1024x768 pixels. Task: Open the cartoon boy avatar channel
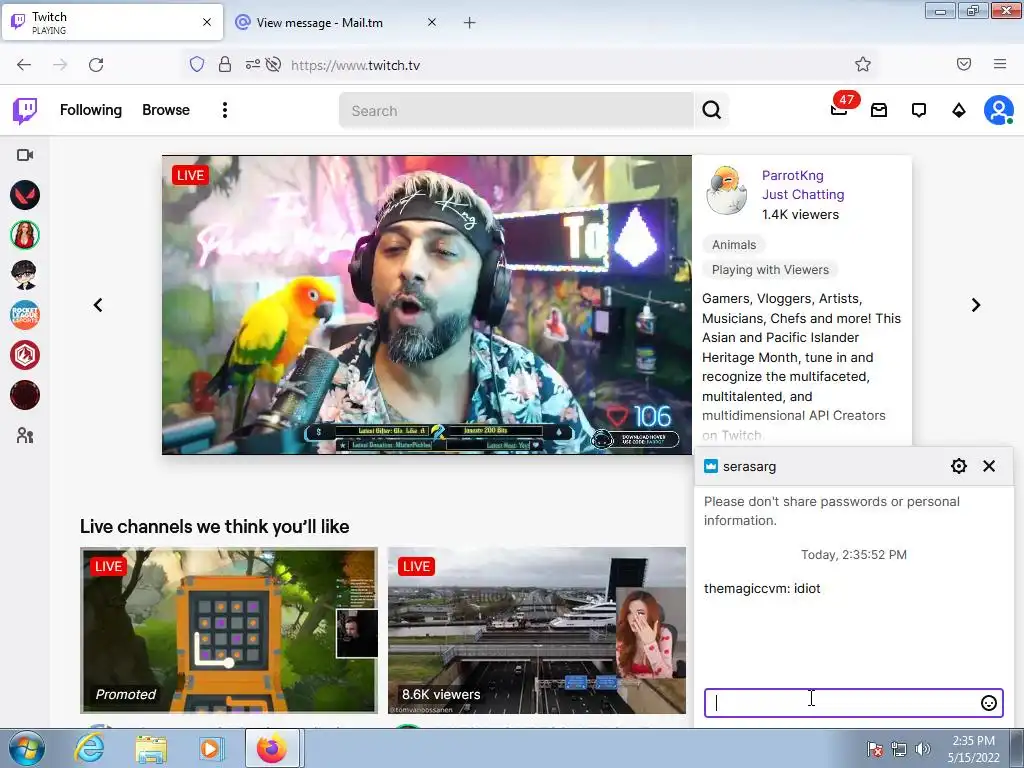[x=25, y=275]
